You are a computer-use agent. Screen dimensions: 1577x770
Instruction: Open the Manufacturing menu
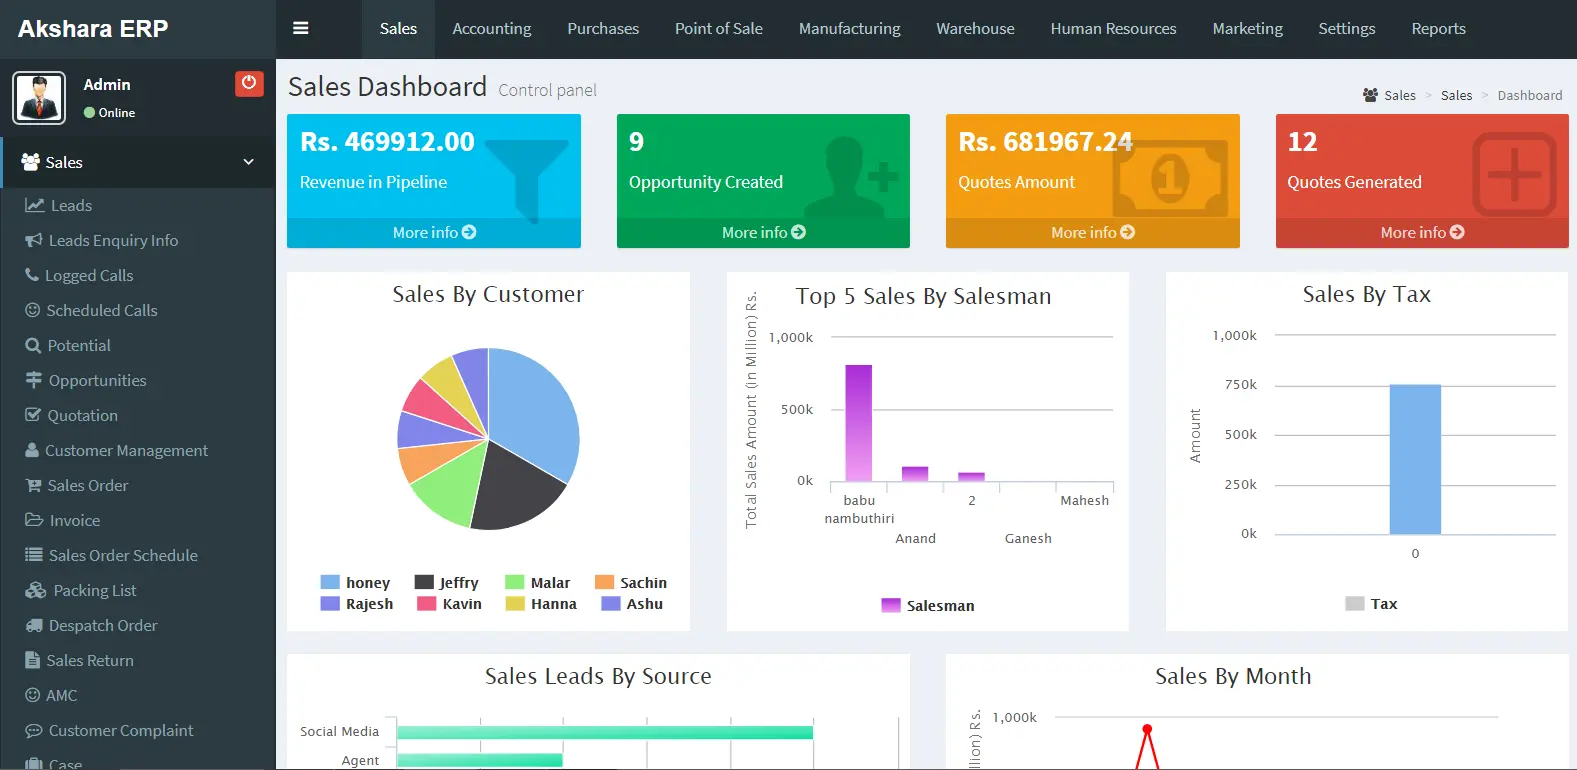[x=850, y=29]
